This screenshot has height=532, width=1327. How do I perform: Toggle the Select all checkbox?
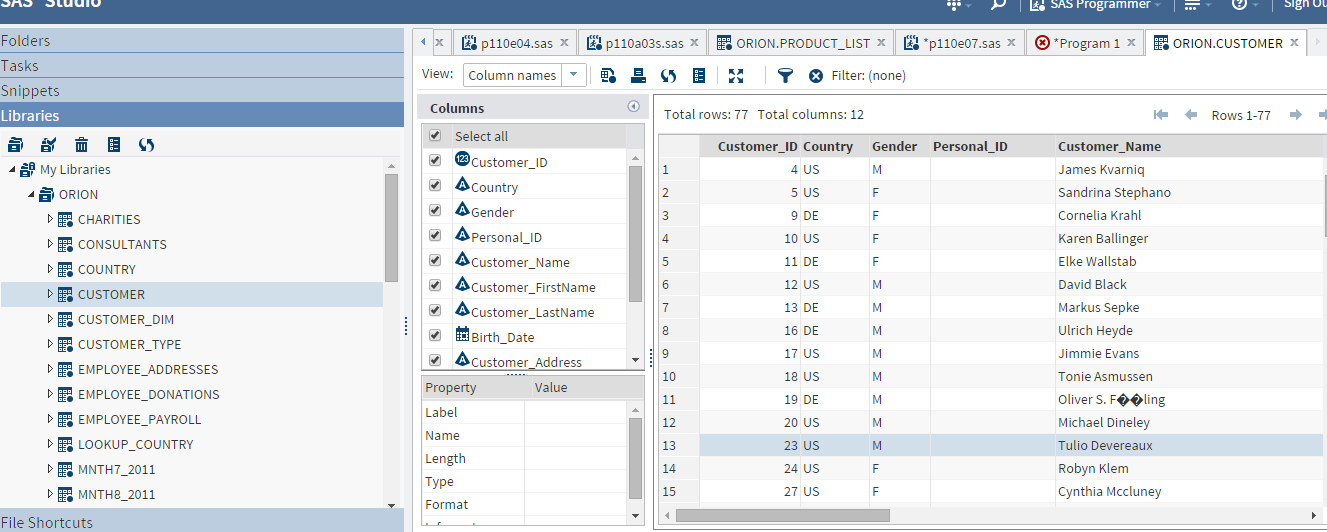[435, 136]
